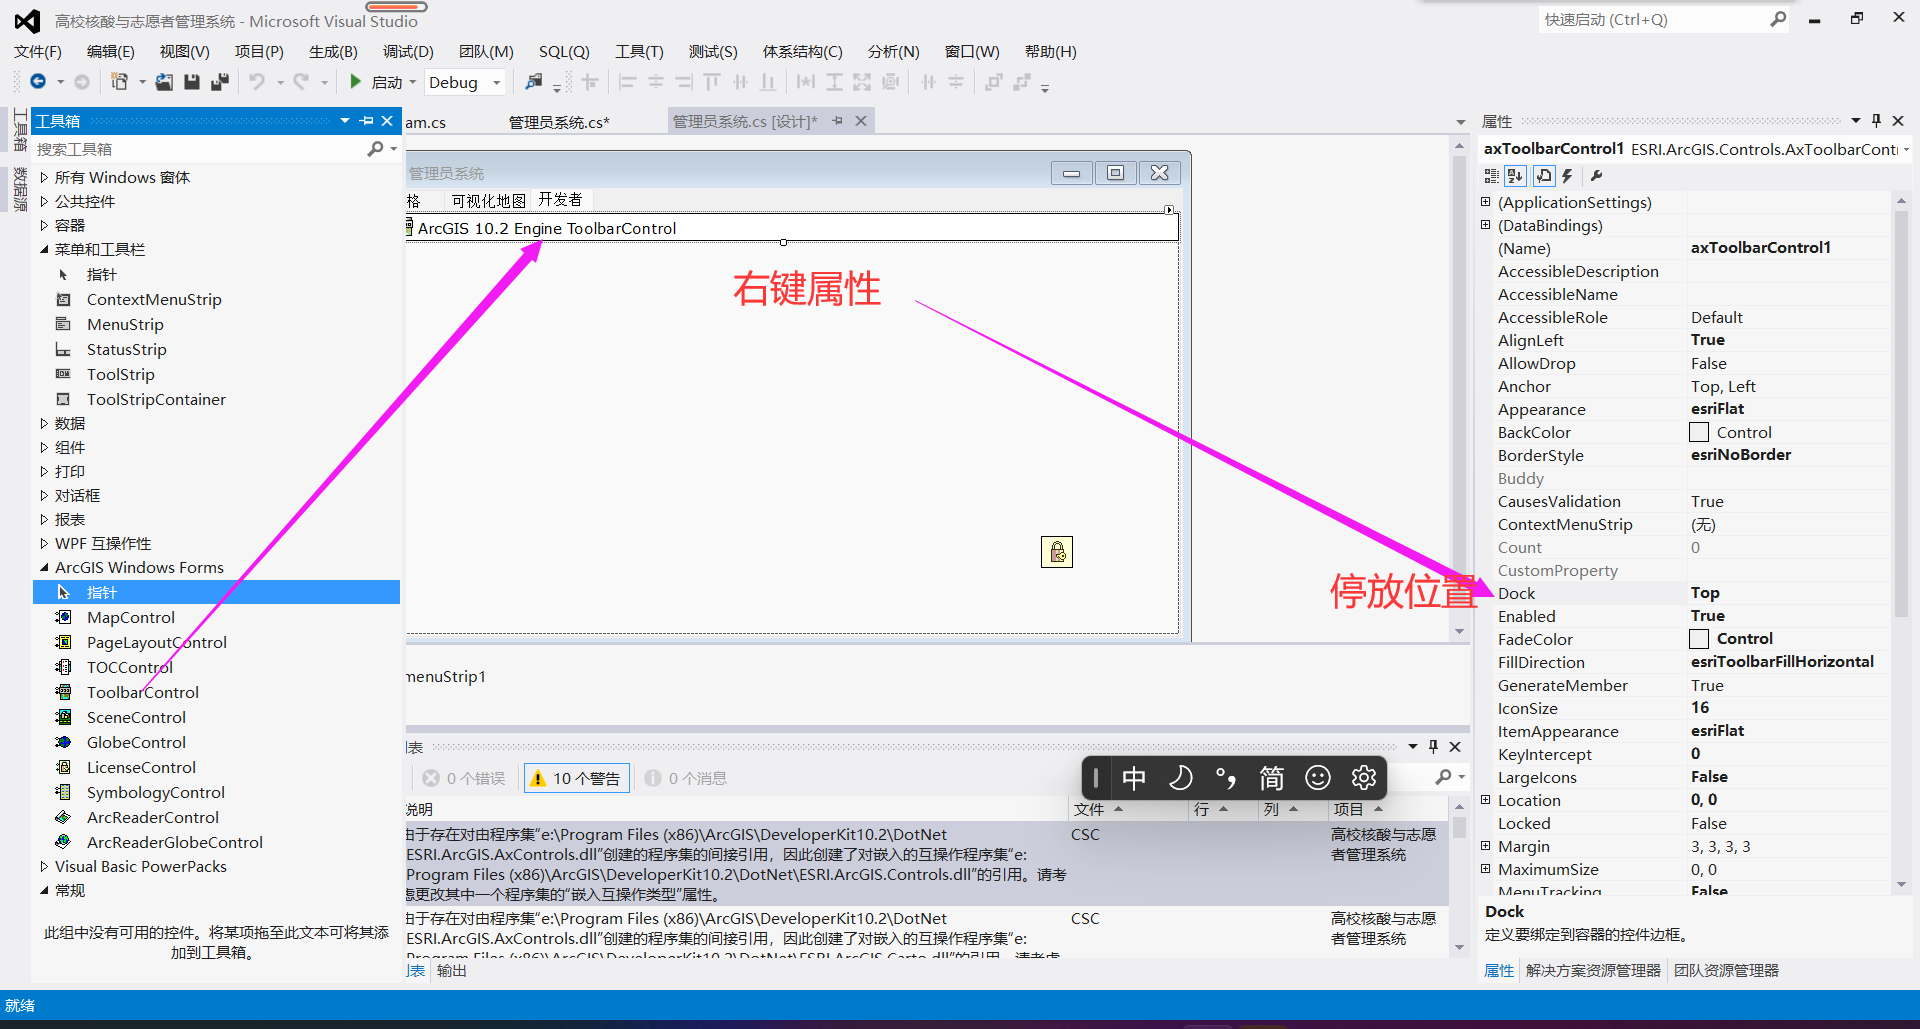Open the 工具(T) menu
This screenshot has width=1920, height=1029.
click(639, 51)
